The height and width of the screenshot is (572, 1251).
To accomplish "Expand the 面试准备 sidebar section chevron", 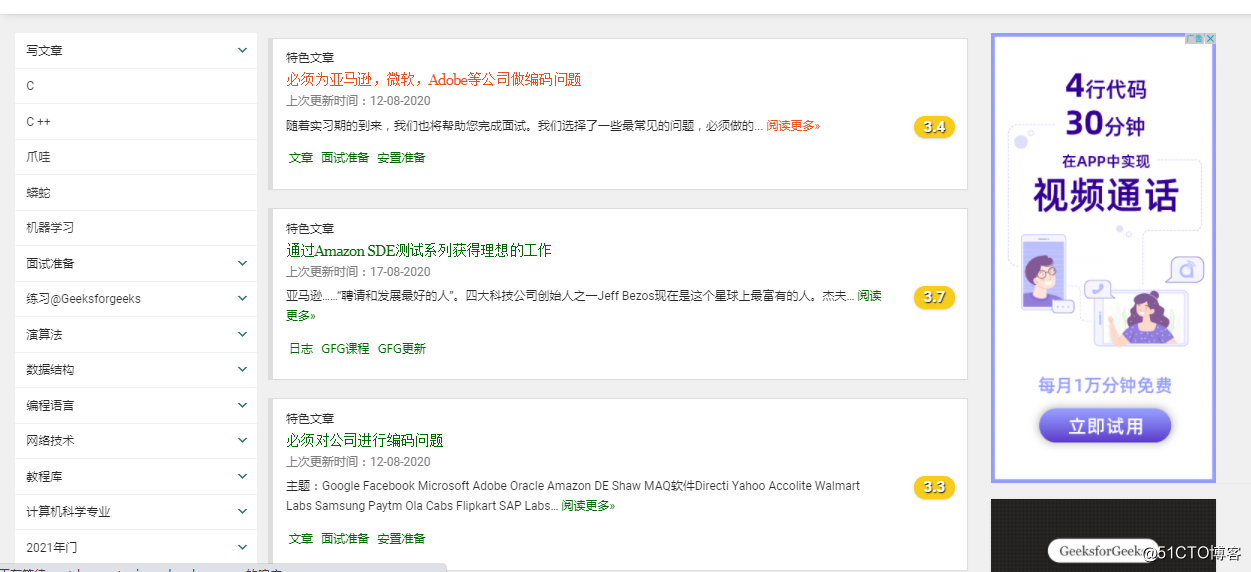I will coord(243,263).
